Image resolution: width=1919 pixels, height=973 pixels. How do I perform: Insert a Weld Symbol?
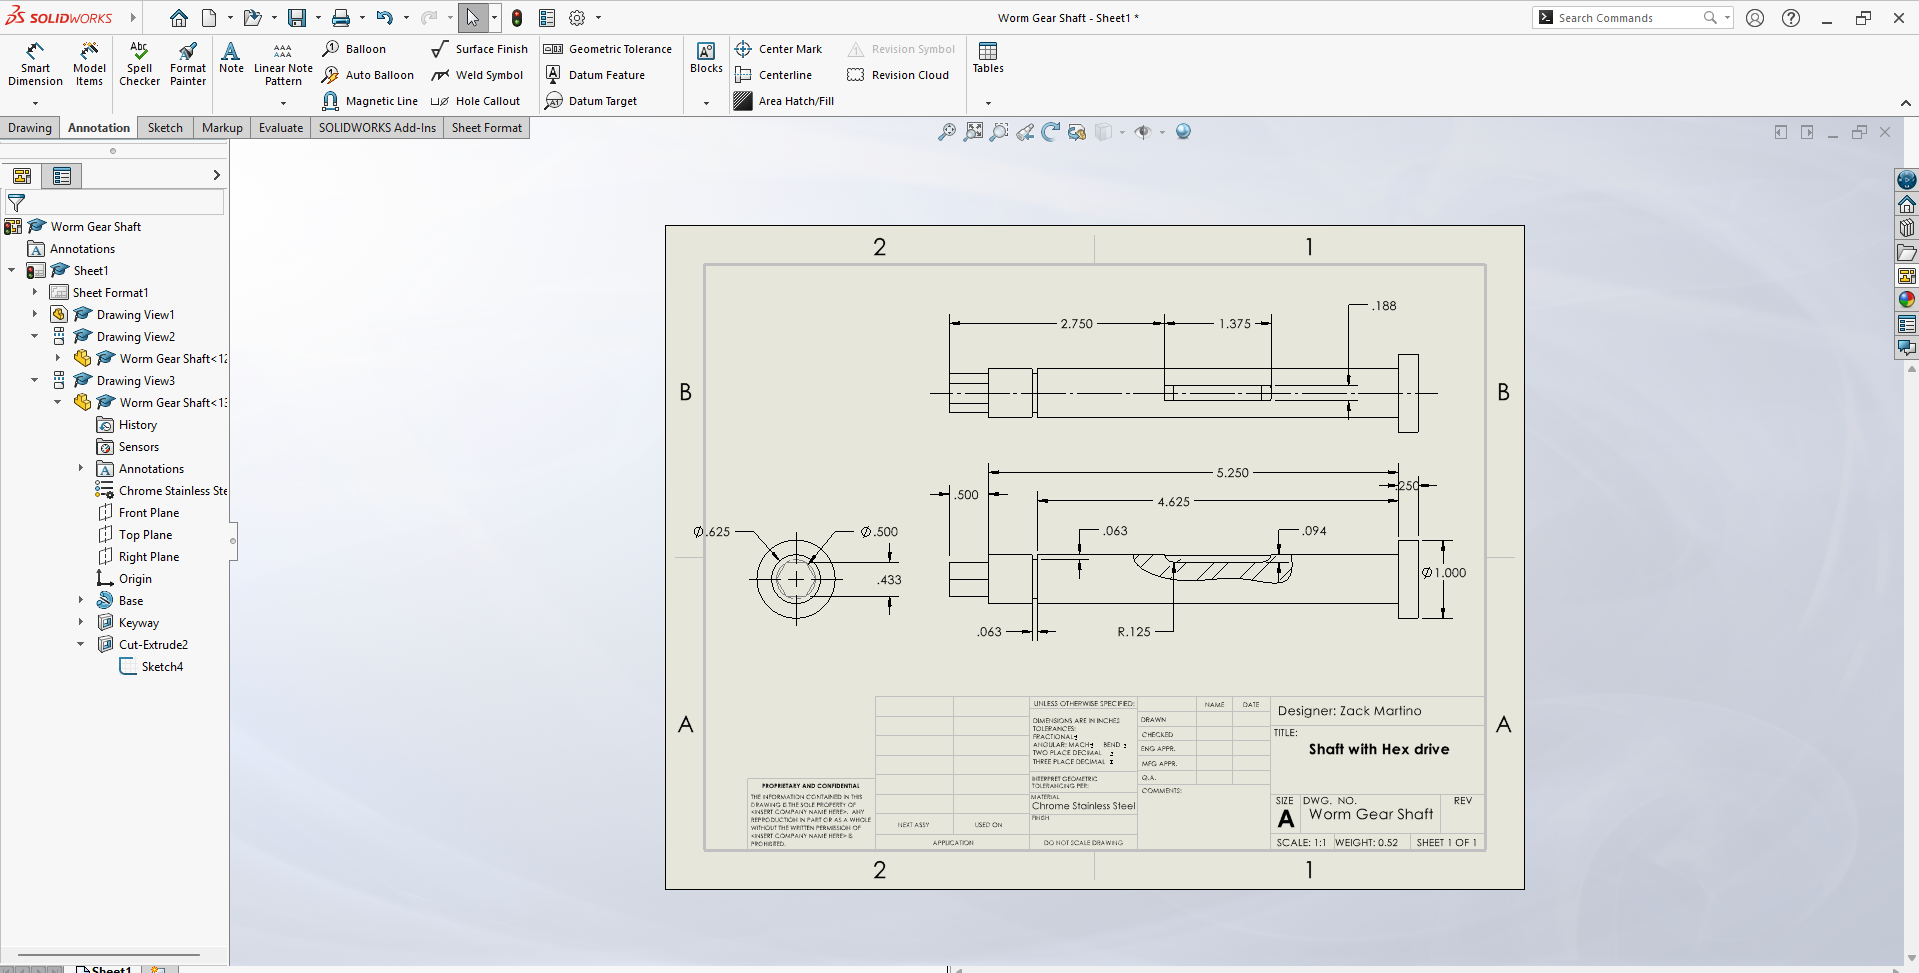477,75
